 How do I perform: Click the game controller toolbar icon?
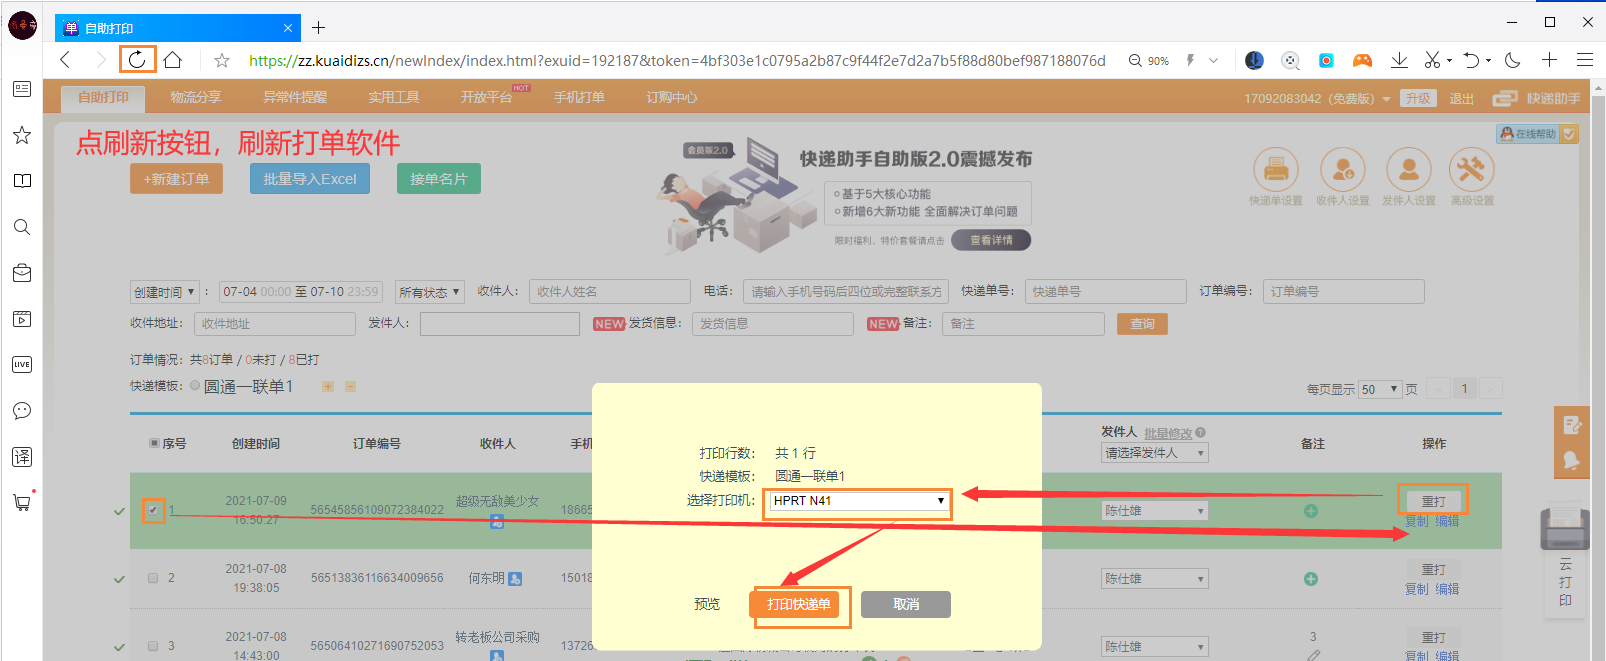pyautogui.click(x=1362, y=60)
